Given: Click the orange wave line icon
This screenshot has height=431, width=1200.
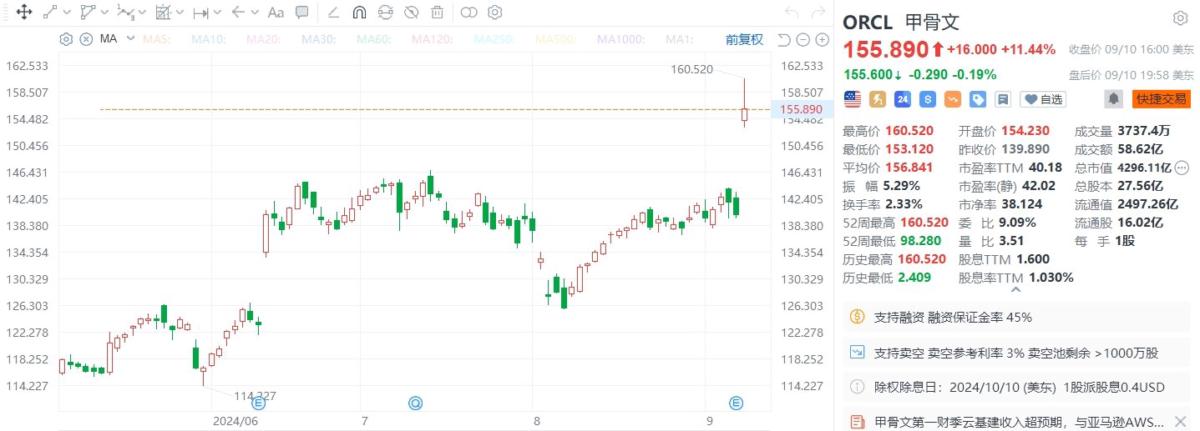Looking at the screenshot, I should 953,99.
